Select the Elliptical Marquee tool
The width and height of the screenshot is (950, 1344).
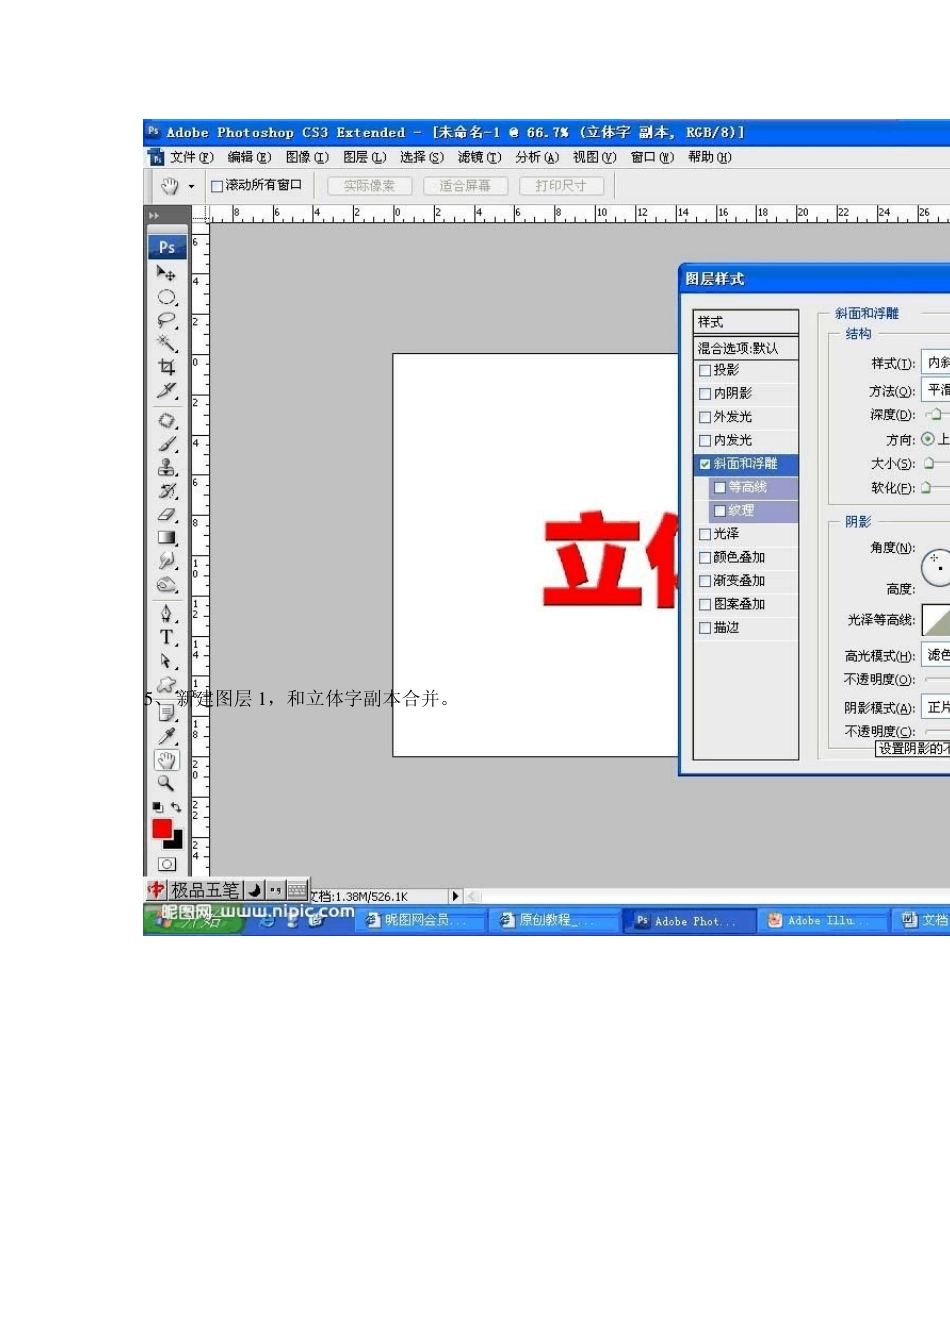166,297
